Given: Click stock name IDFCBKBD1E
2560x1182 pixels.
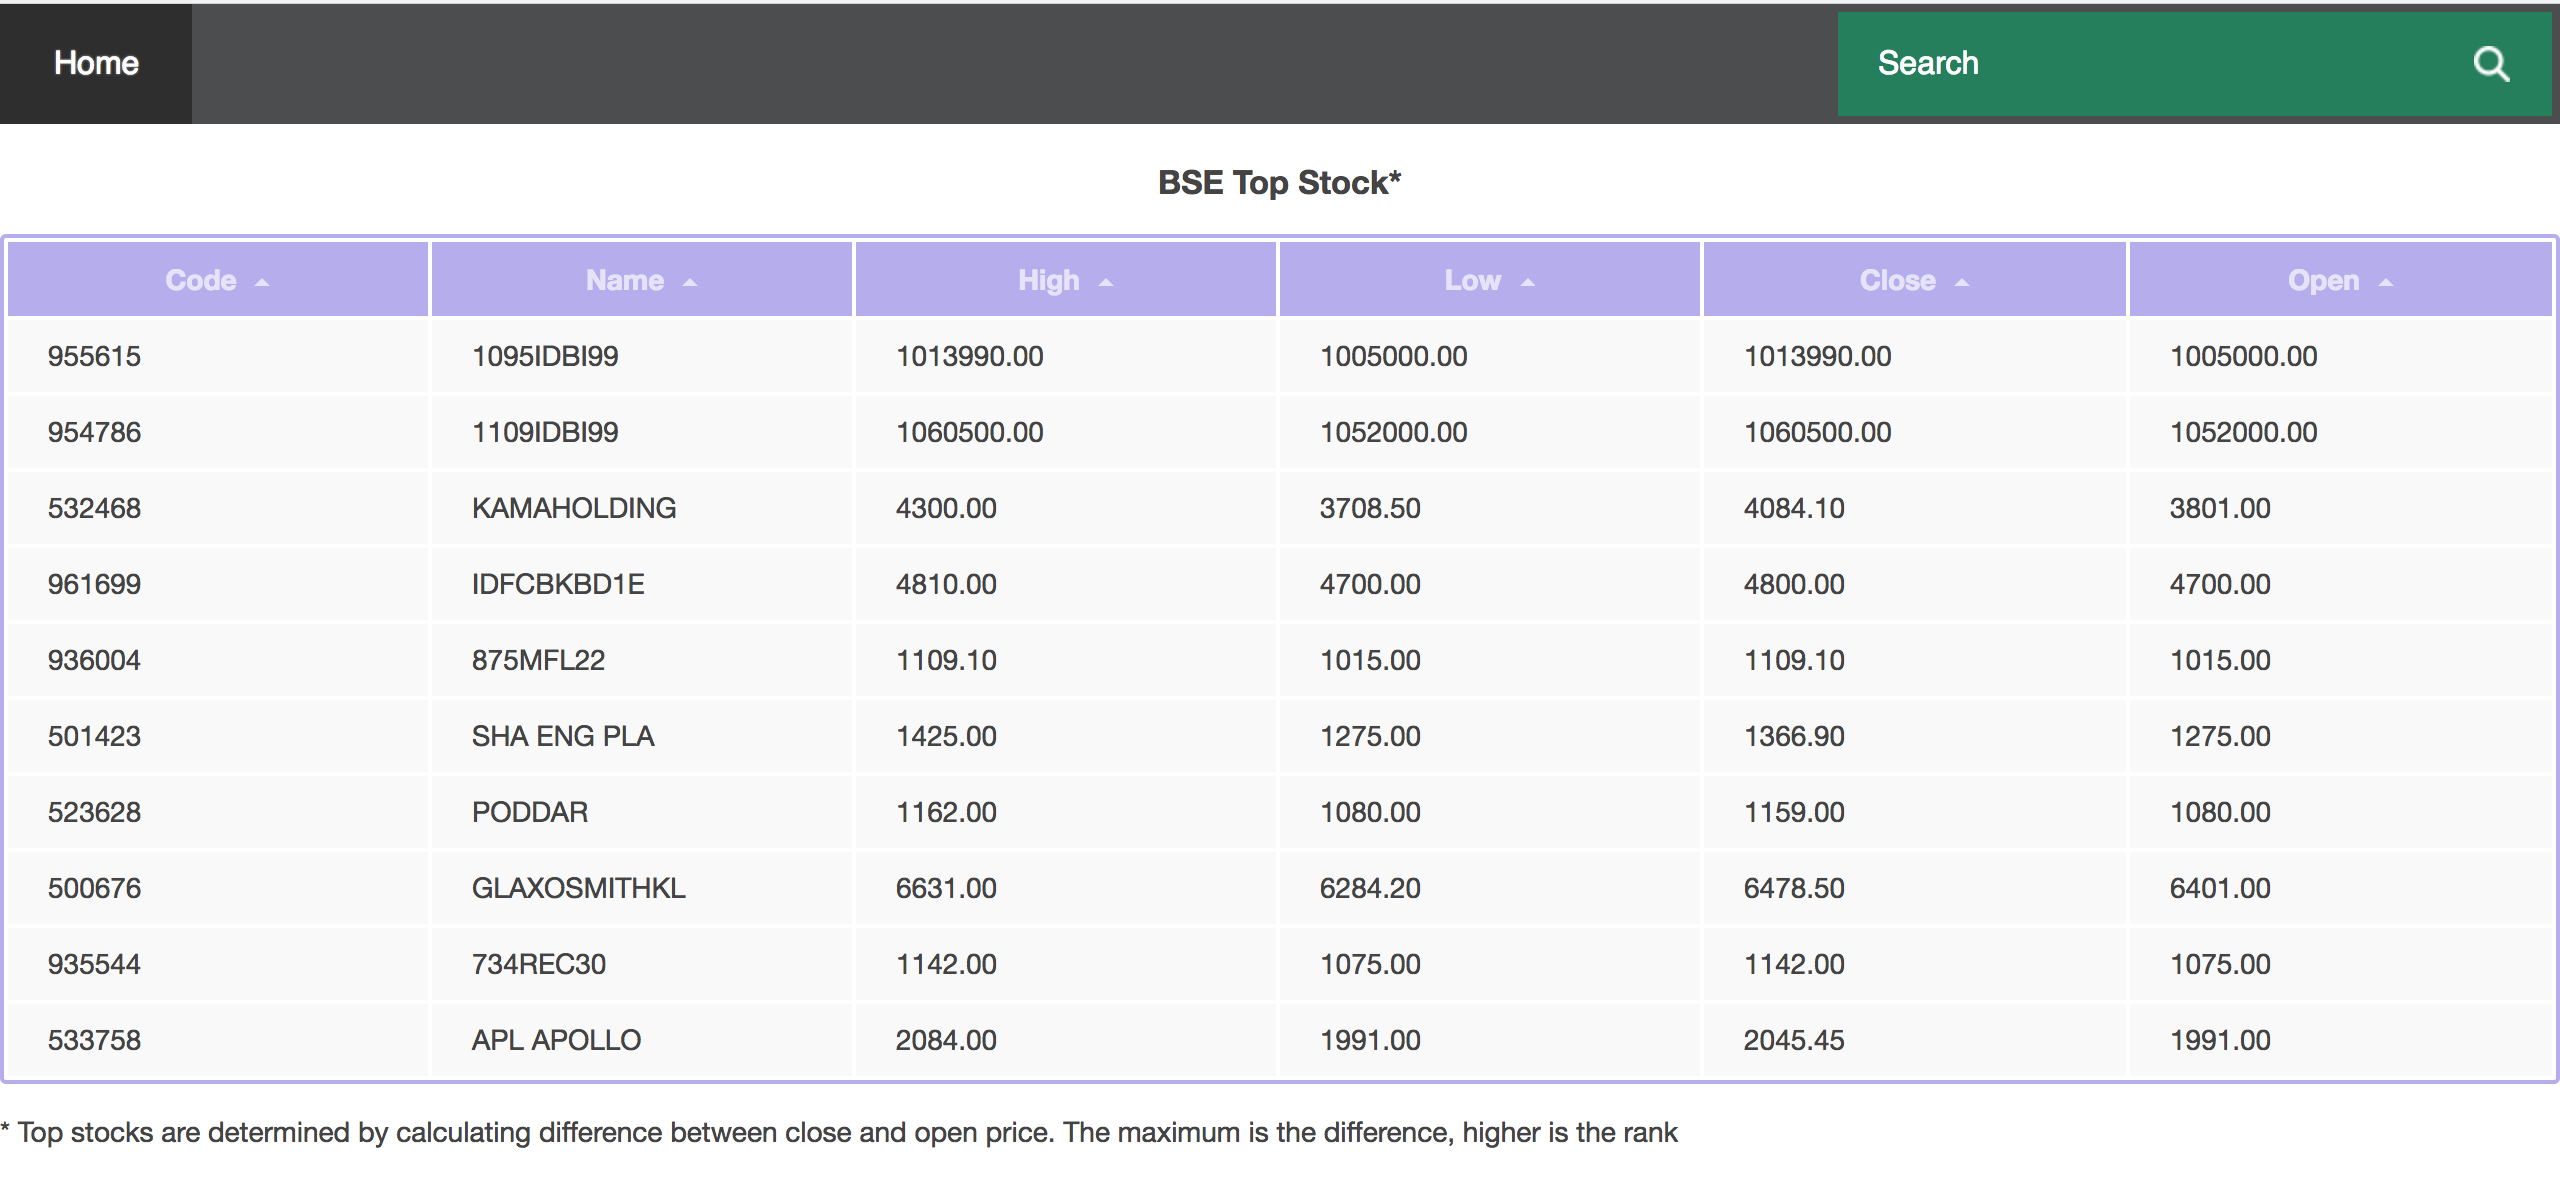Looking at the screenshot, I should pos(558,584).
